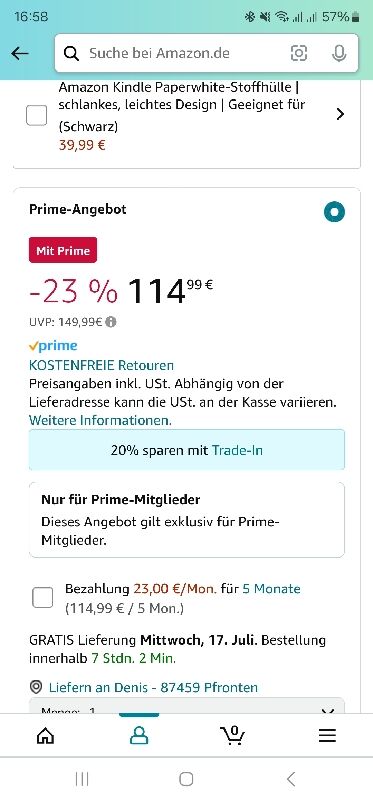Check the Kindle Paperwhite-Stoffhülle checkbox
Viewport: 373px width, 800px height.
coord(37,115)
